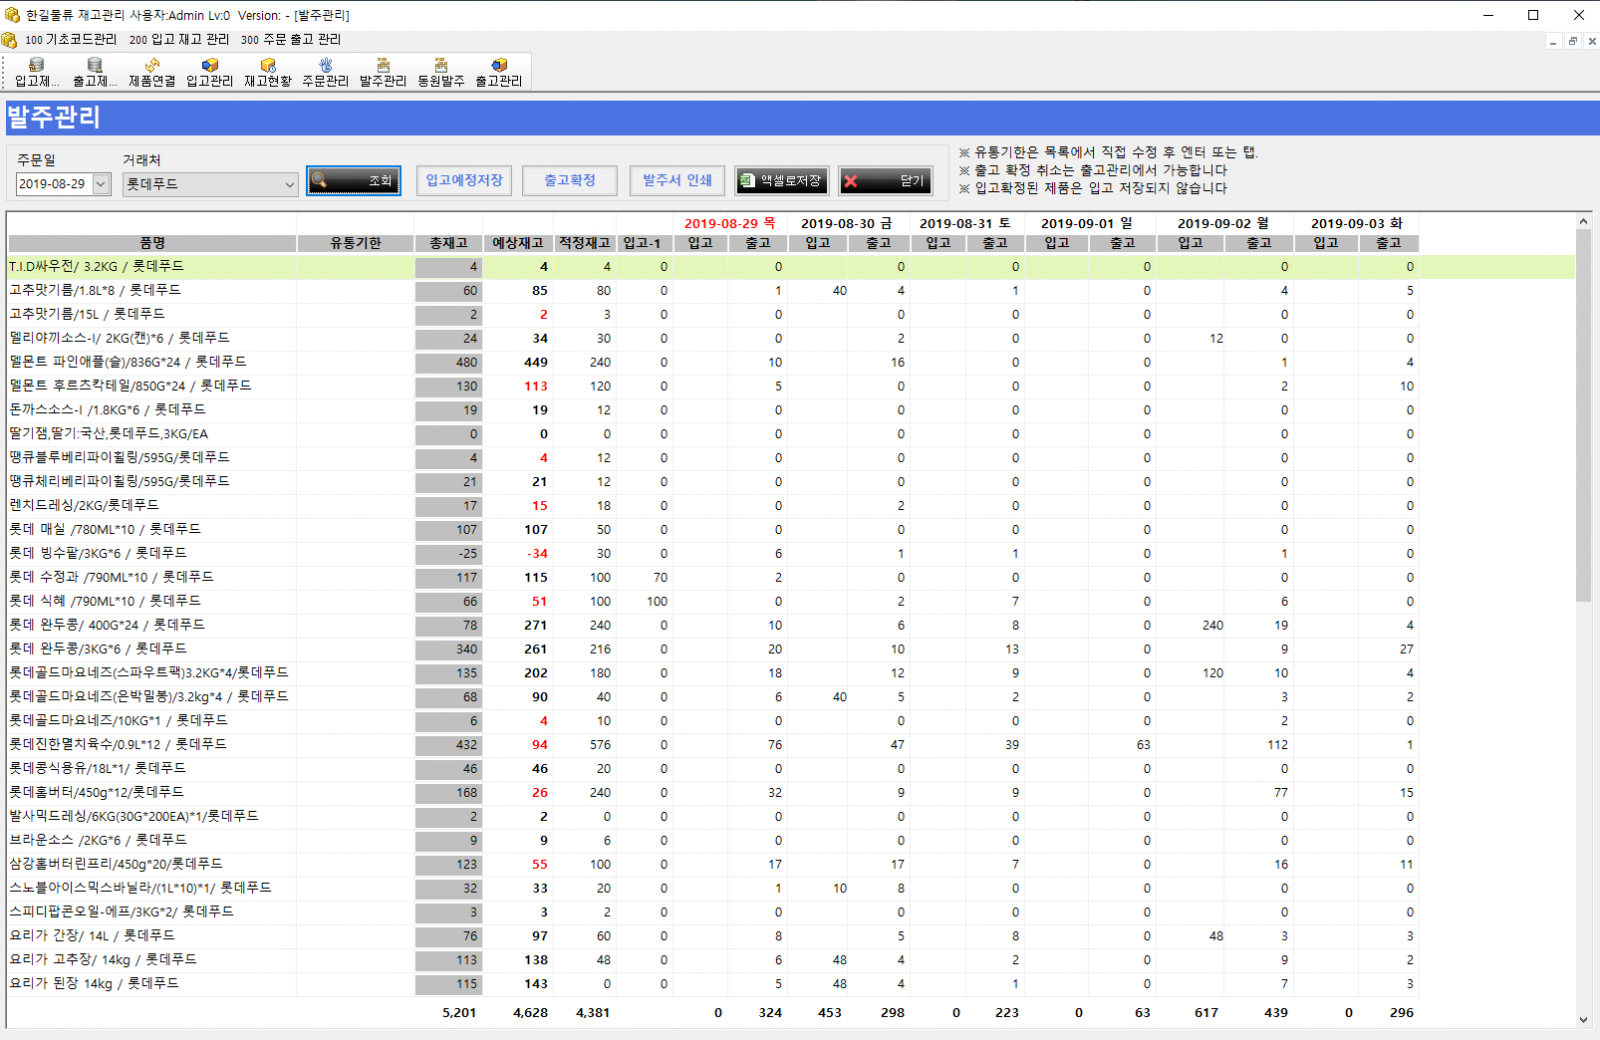Click the 예상재고 column header
This screenshot has width=1600, height=1040.
point(517,243)
